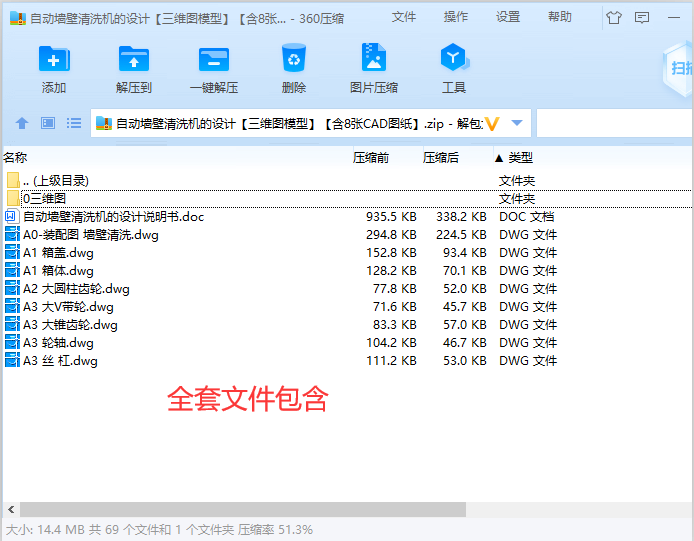The height and width of the screenshot is (541, 694).
Task: Click the left scroll arrow of horizontal scrollbar
Action: coord(11,510)
